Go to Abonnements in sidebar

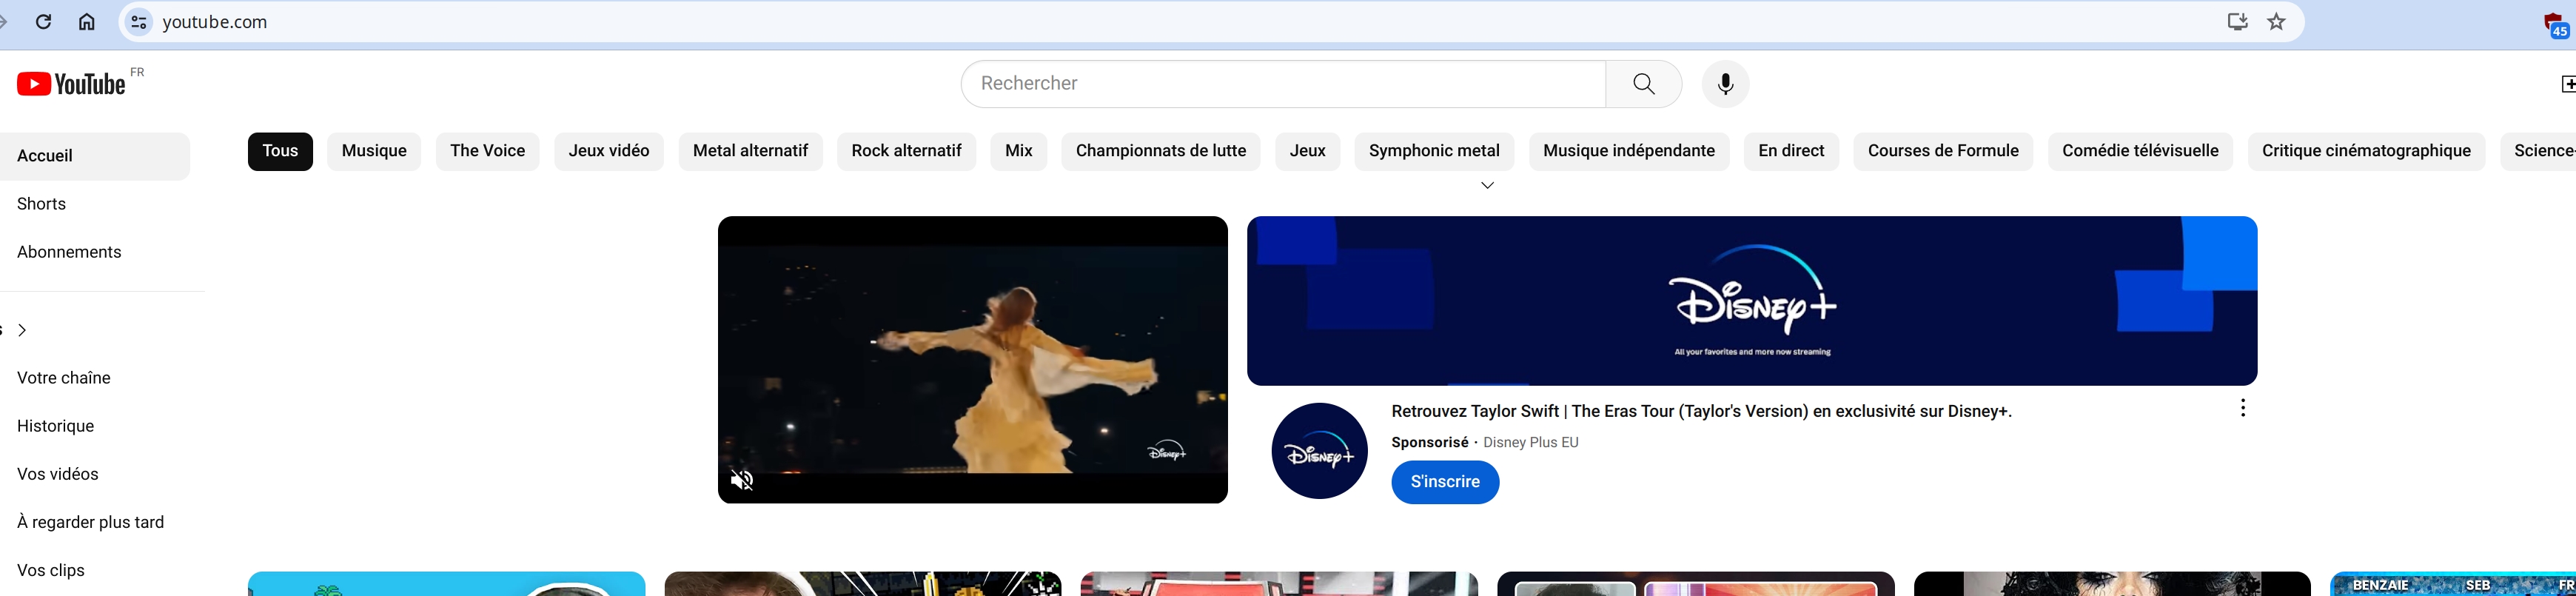[x=69, y=252]
